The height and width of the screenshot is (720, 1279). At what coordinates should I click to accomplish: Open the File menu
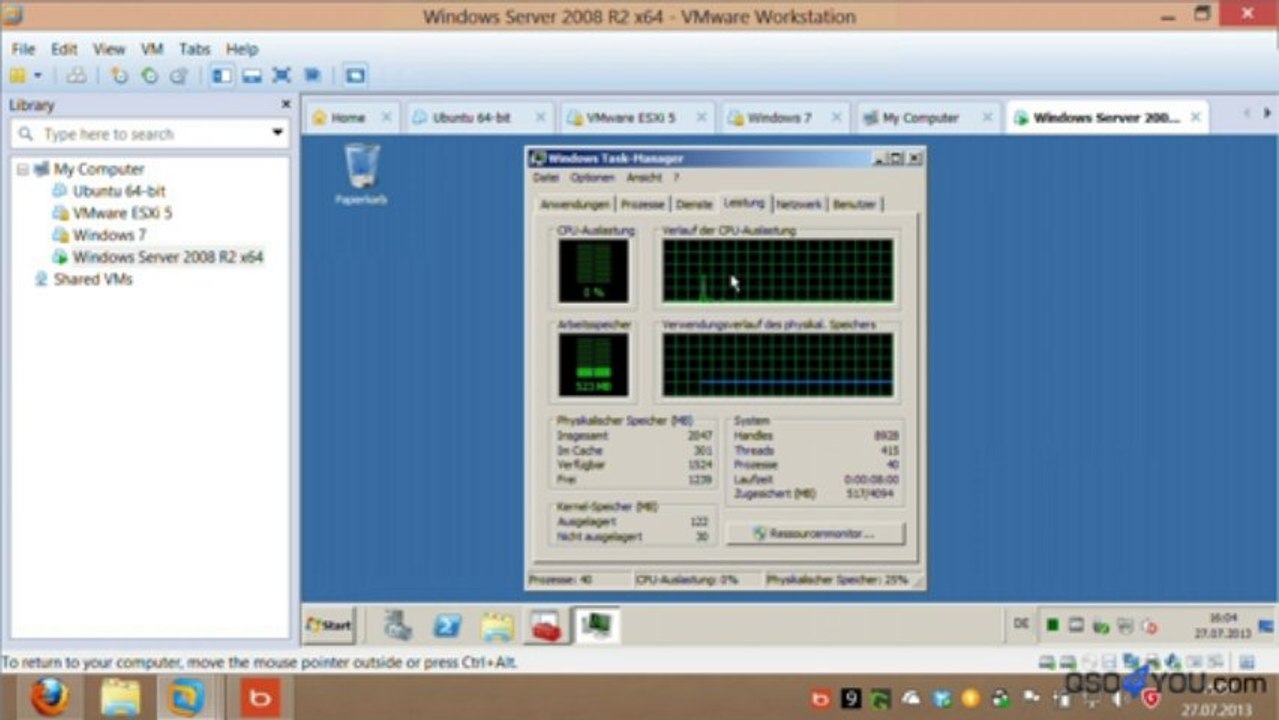point(23,49)
